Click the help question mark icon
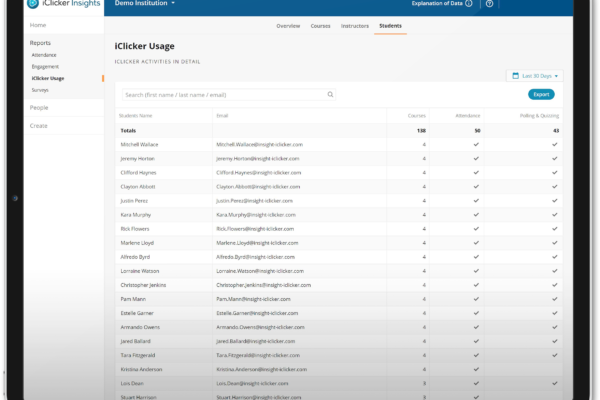 click(x=489, y=3)
